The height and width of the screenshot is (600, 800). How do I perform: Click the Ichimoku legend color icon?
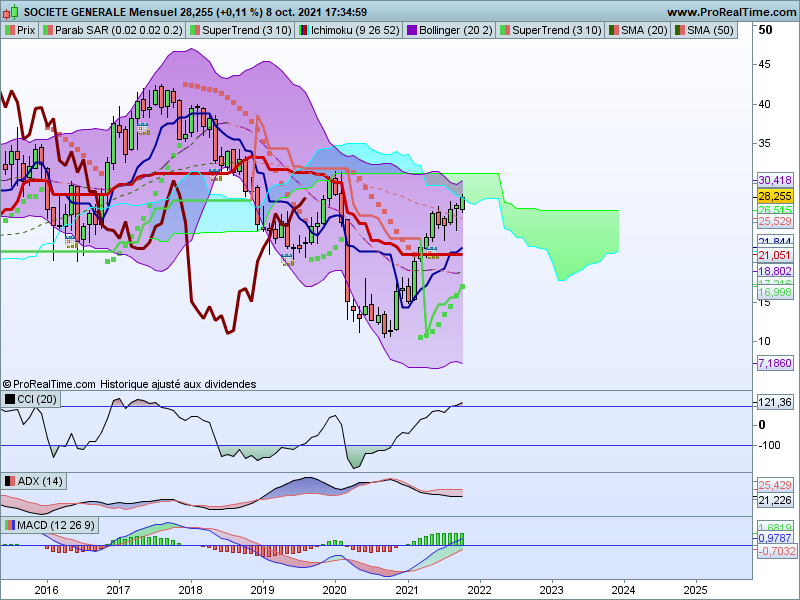pos(304,30)
